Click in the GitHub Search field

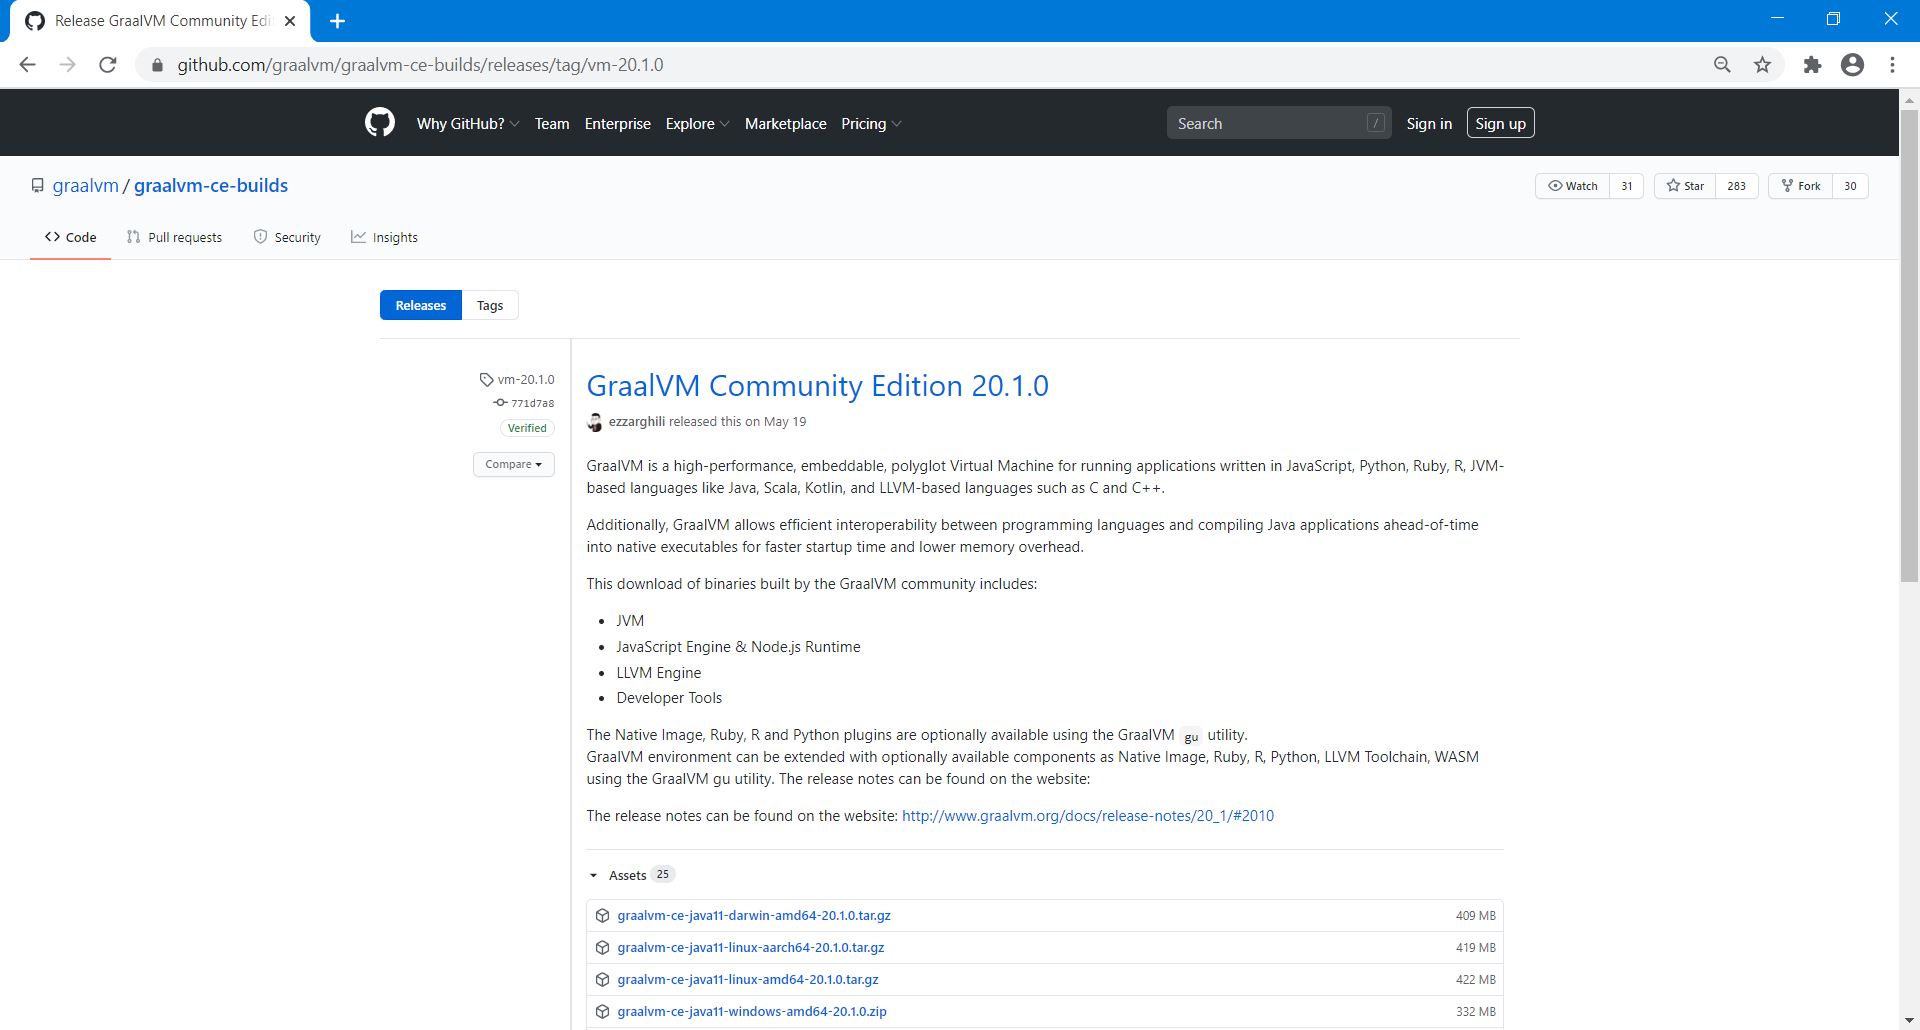(x=1268, y=123)
